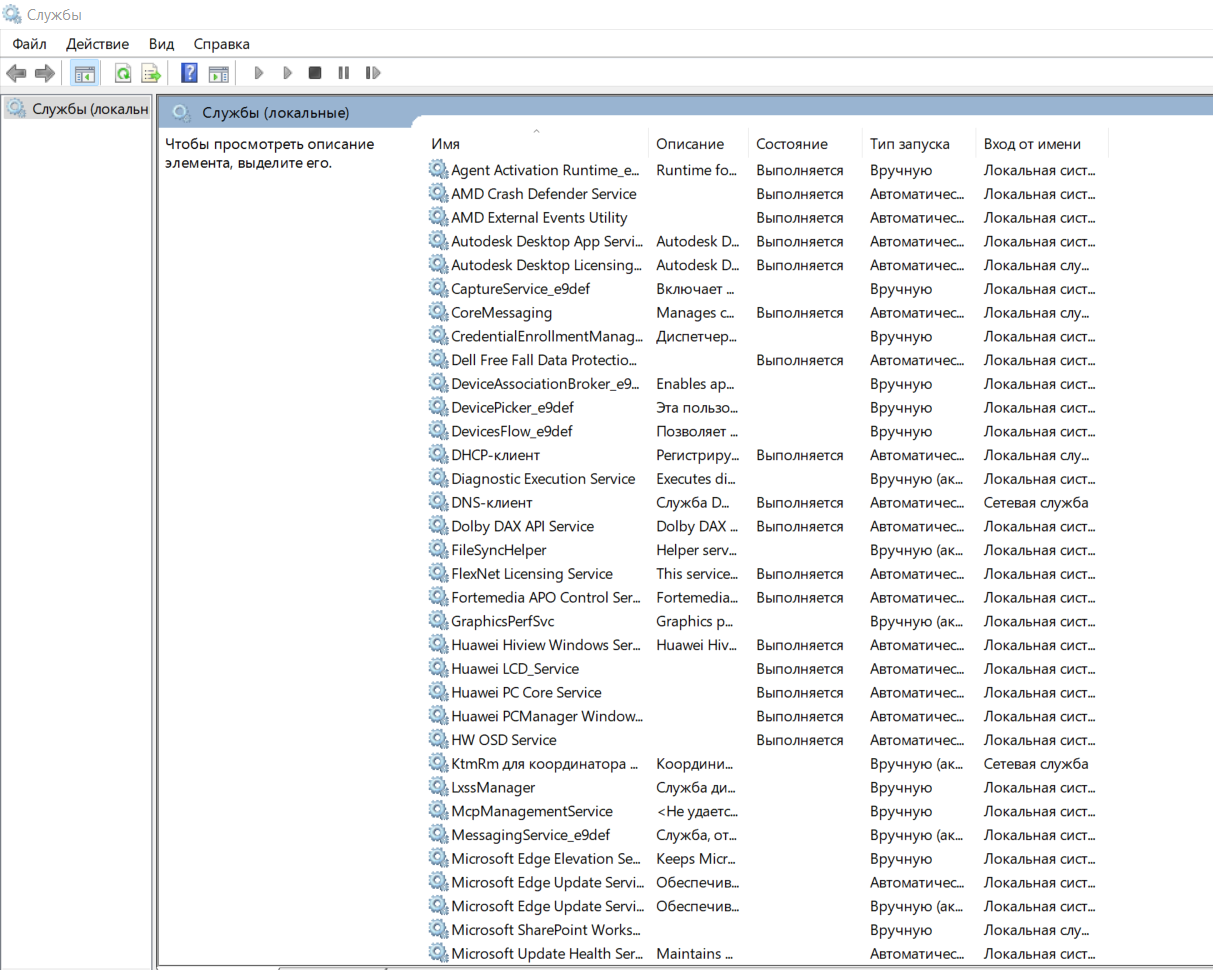Screen dimensions: 1213x970
Task: Click gear icon of Microsoft Update Health Ser...
Action: pyautogui.click(x=438, y=954)
